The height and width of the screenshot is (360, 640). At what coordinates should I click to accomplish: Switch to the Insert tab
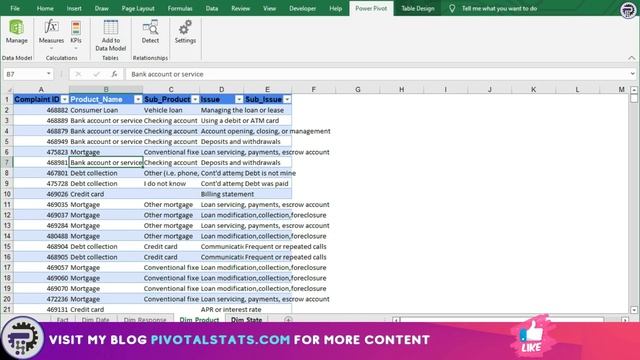point(74,8)
